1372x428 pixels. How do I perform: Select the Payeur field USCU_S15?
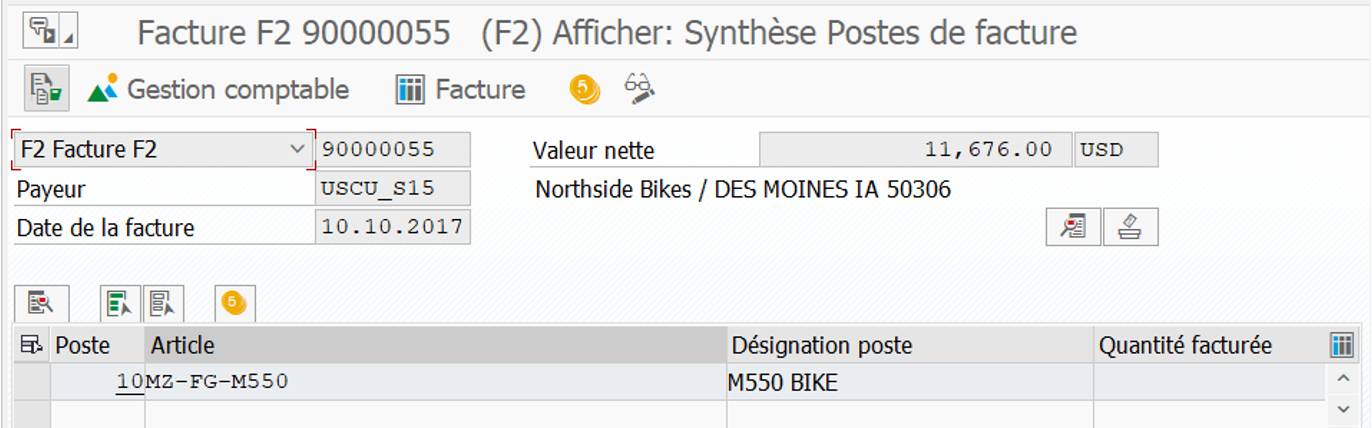click(x=392, y=188)
